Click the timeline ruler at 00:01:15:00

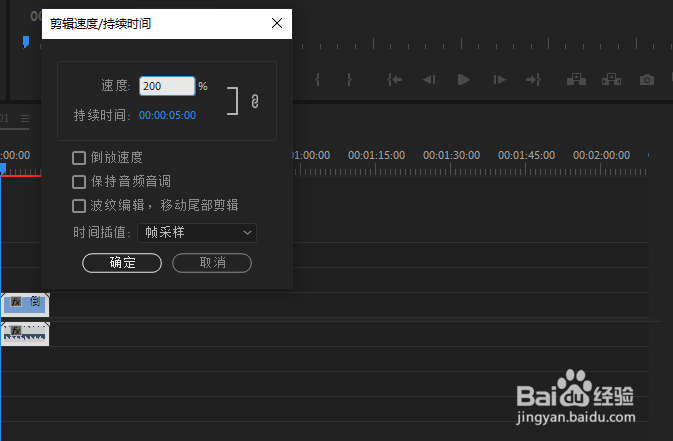click(376, 155)
